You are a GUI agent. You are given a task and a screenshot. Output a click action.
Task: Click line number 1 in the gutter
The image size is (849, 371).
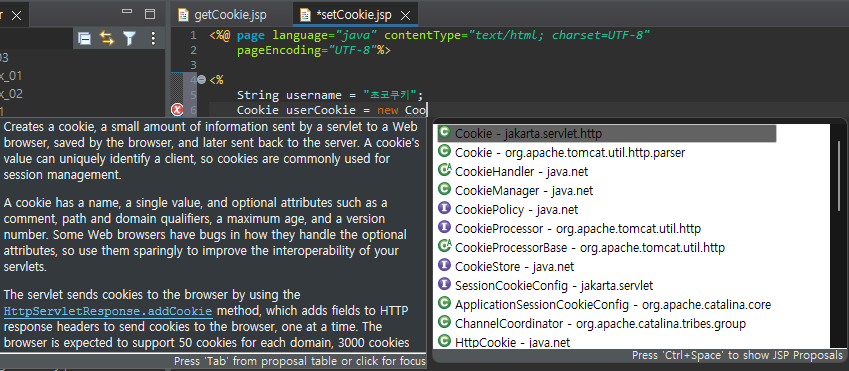point(193,36)
